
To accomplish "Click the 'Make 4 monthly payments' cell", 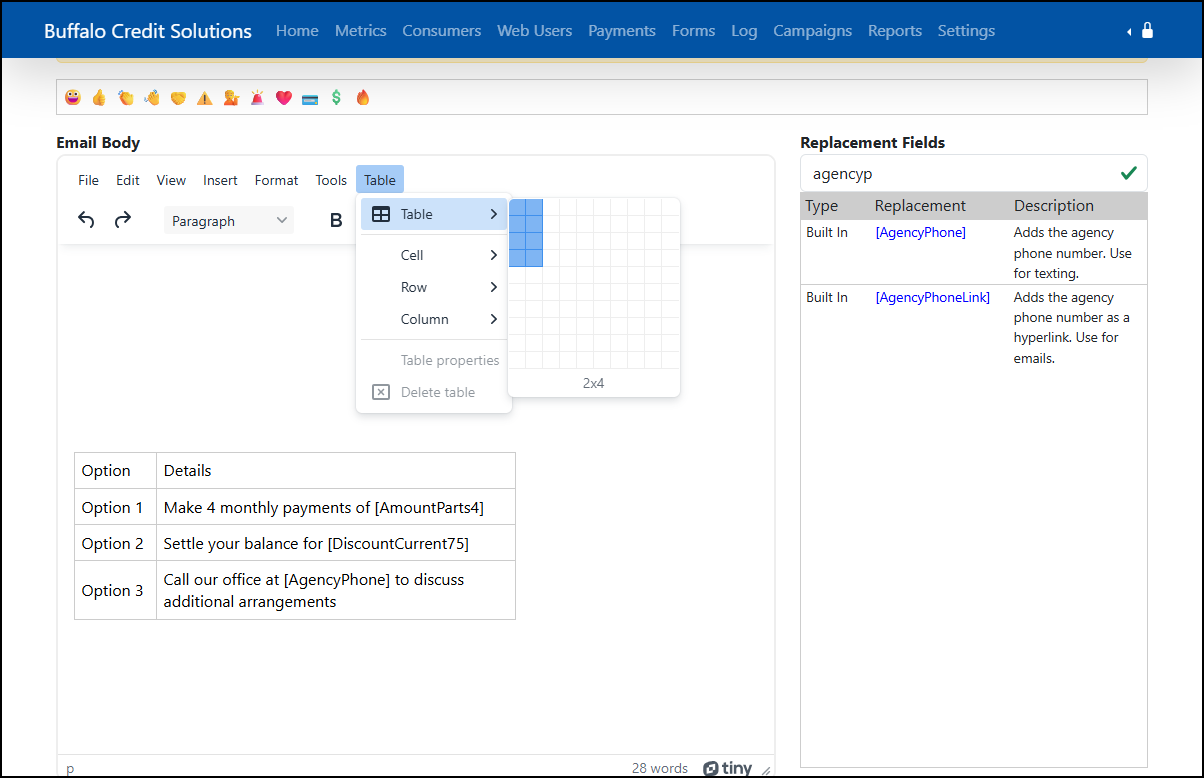I will coord(336,507).
